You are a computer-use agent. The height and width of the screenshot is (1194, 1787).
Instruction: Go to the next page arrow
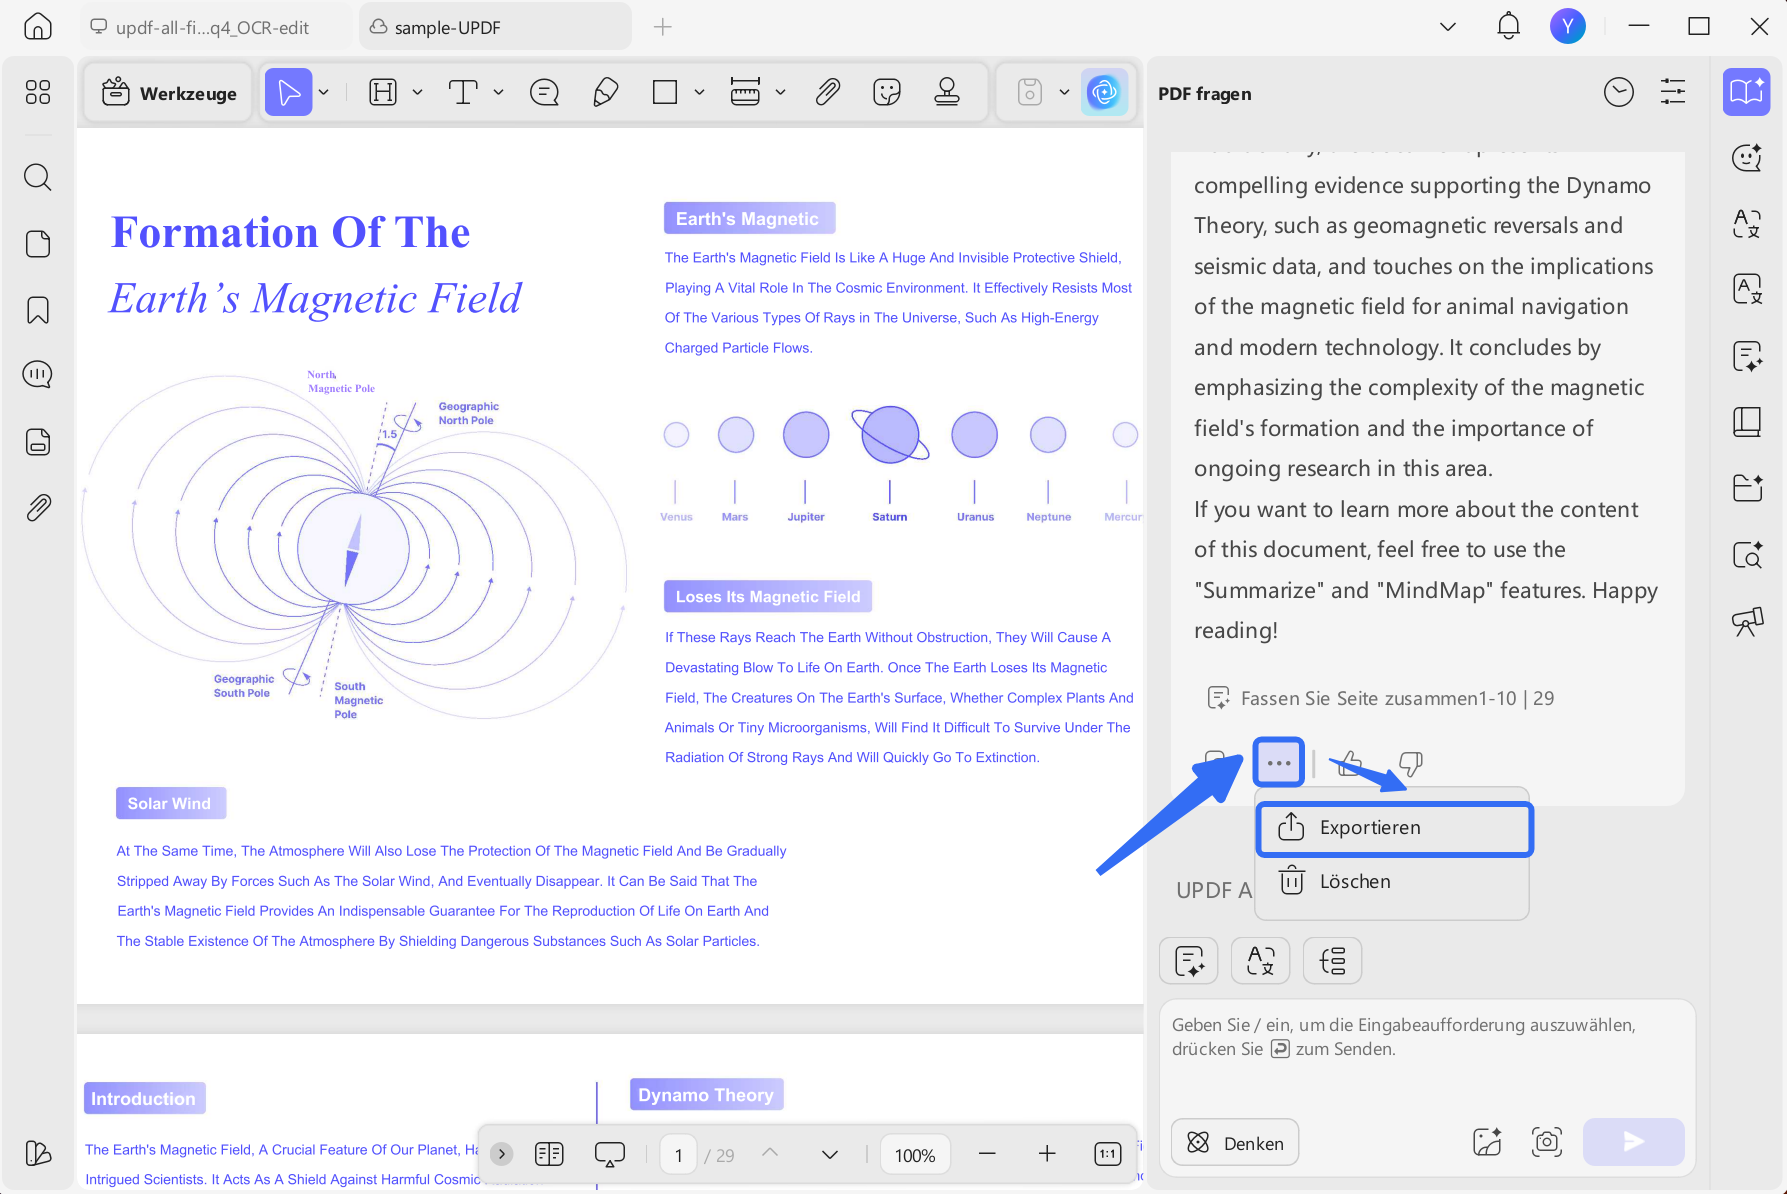[829, 1154]
